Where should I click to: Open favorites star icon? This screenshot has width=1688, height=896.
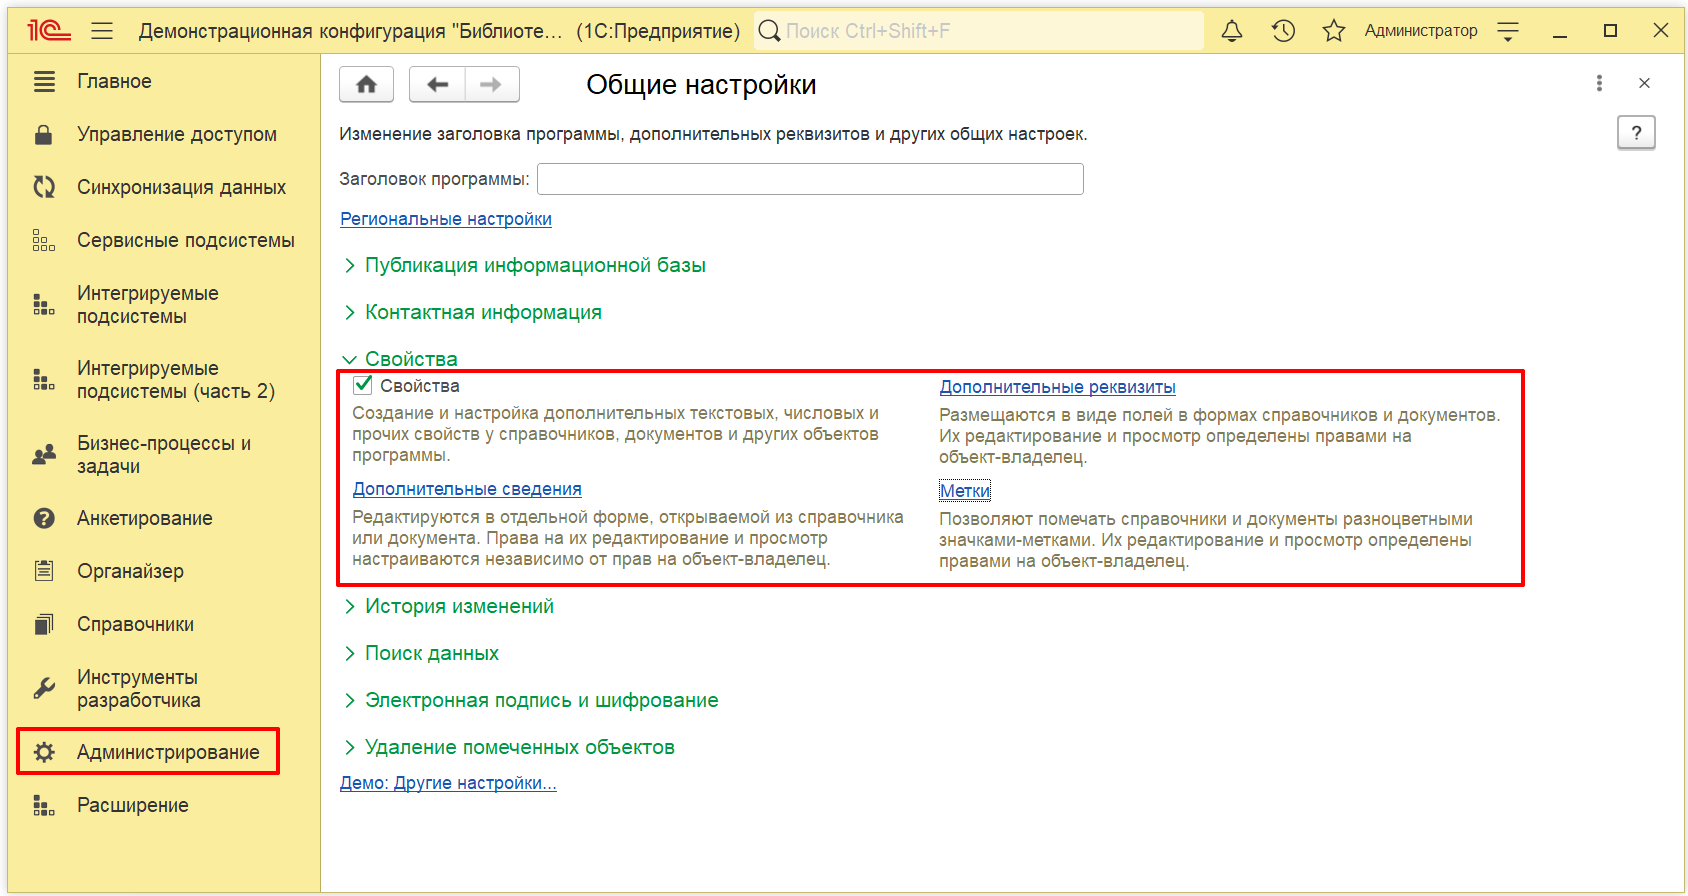(x=1334, y=31)
